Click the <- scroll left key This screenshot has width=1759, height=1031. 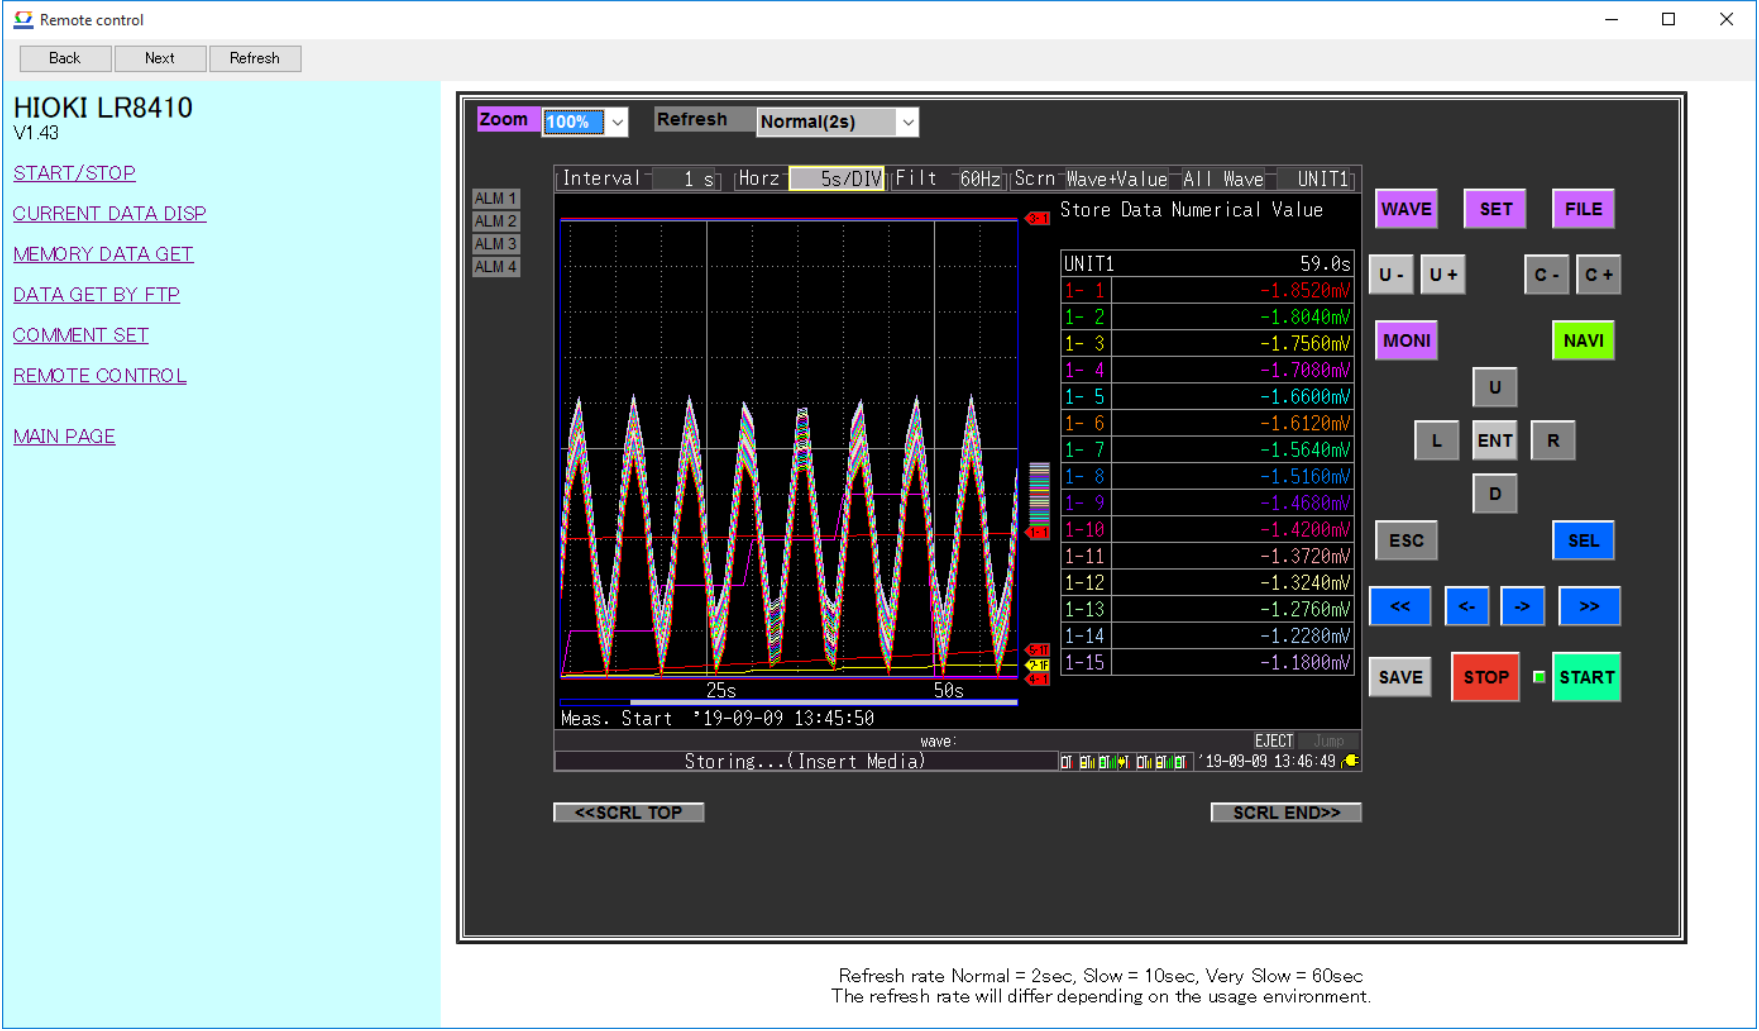1467,606
